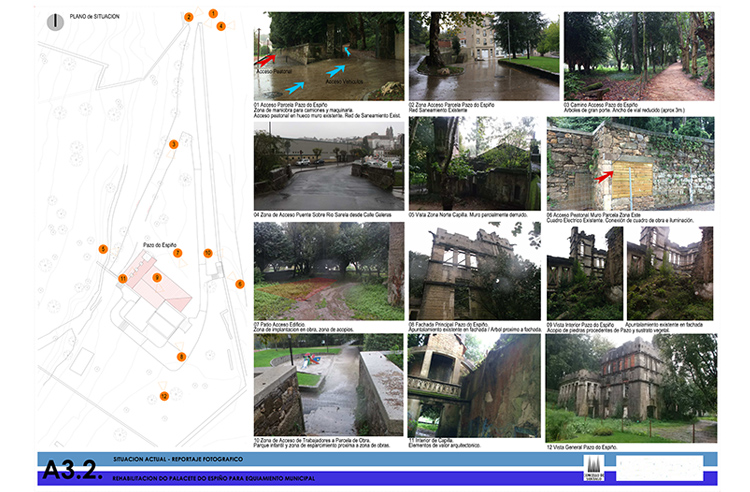The height and width of the screenshot is (492, 750).
Task: Select orange map marker number 2
Action: coord(188,17)
